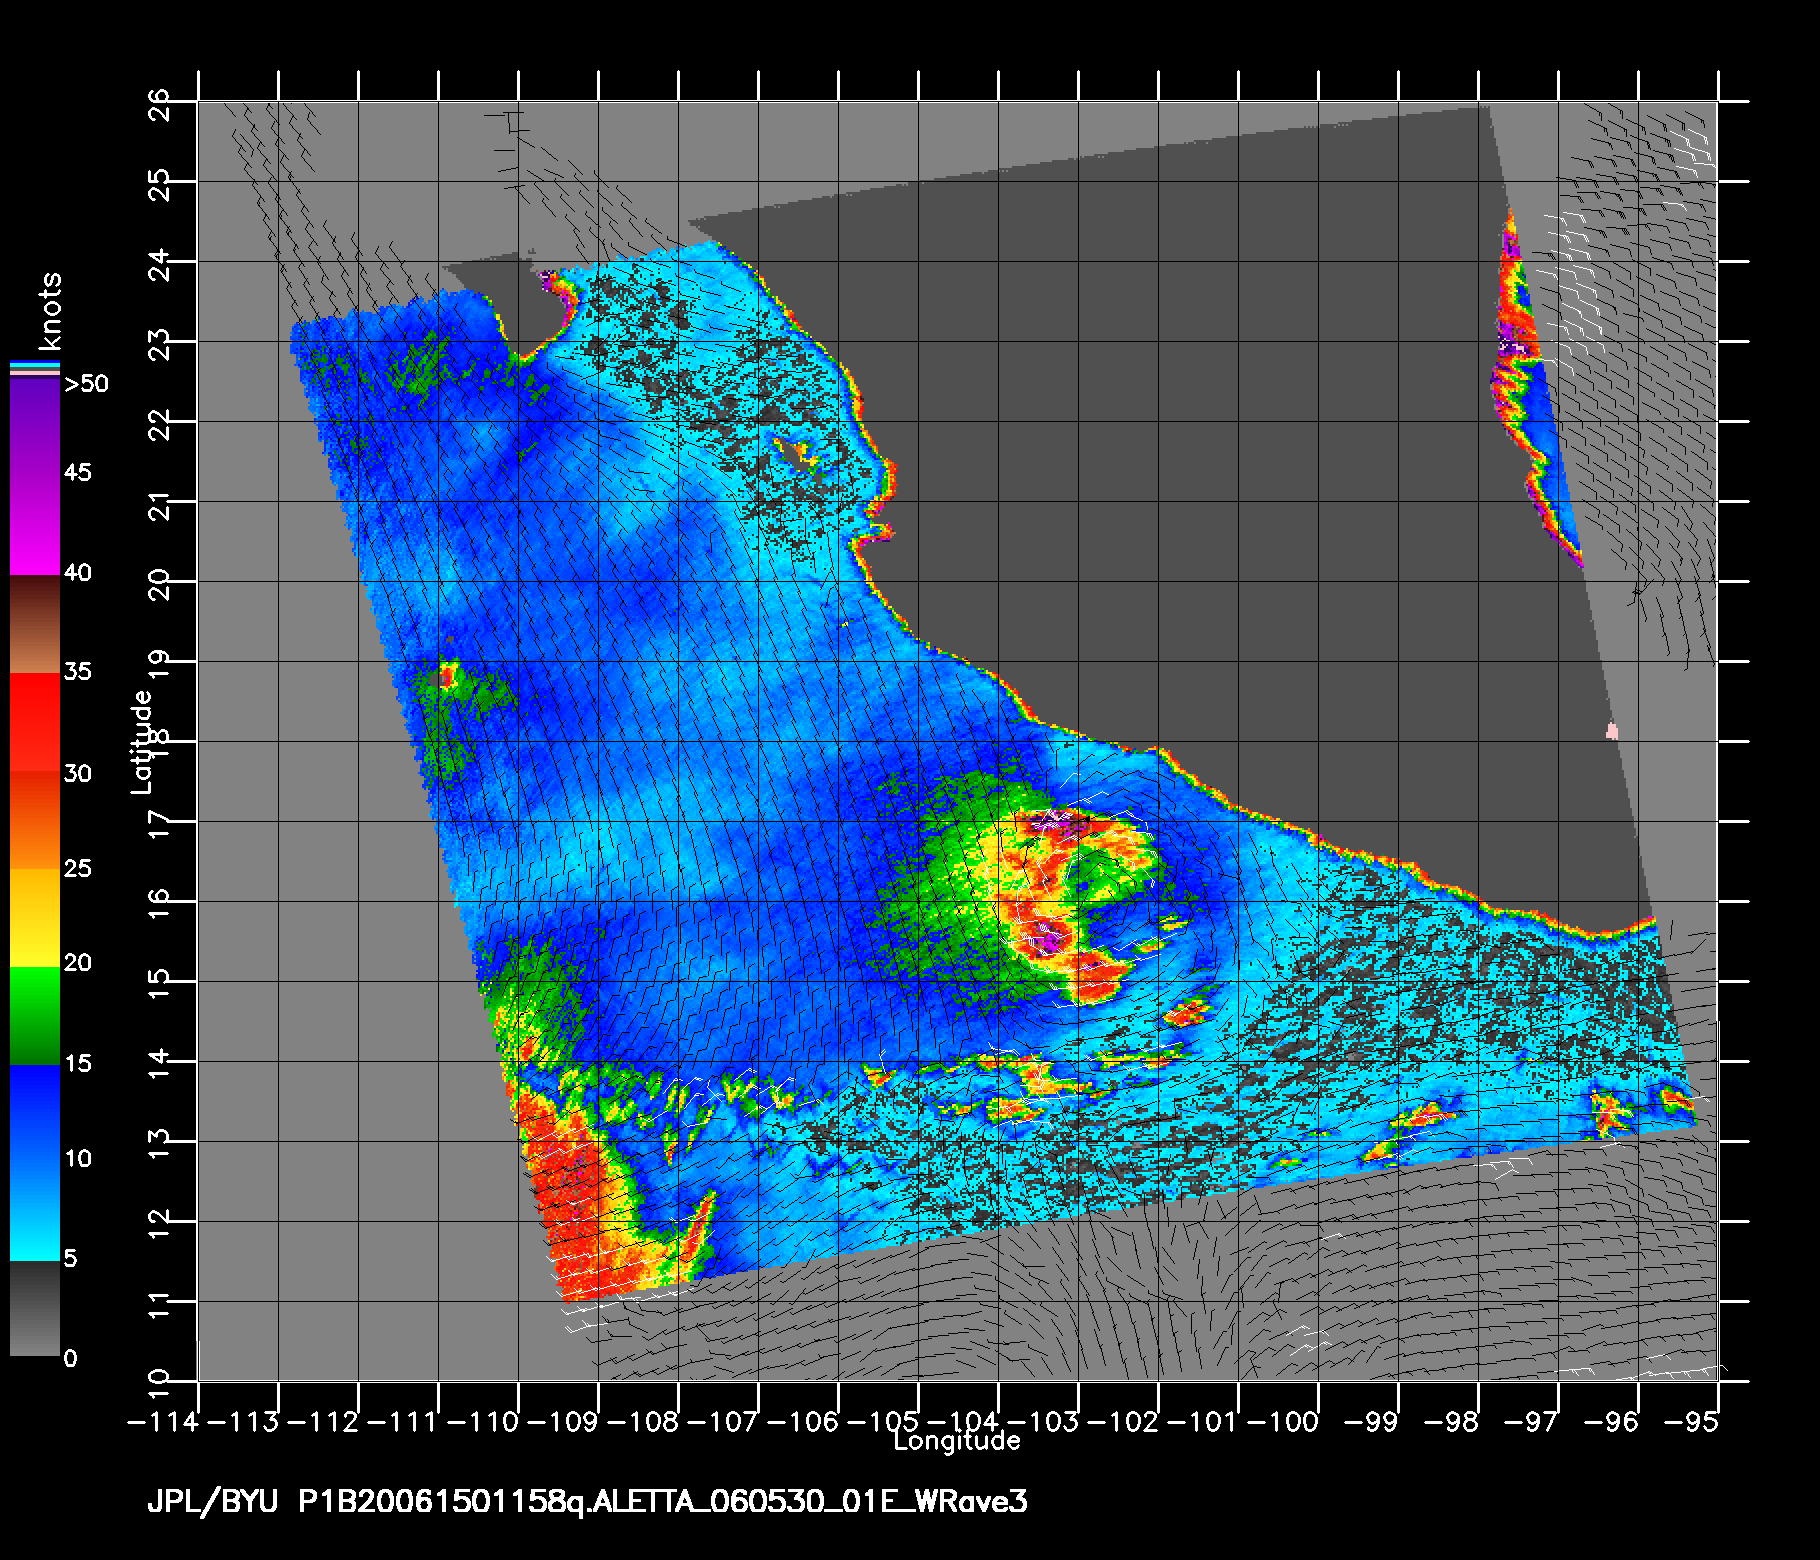Click the '11' latitude tick label

(159, 1304)
